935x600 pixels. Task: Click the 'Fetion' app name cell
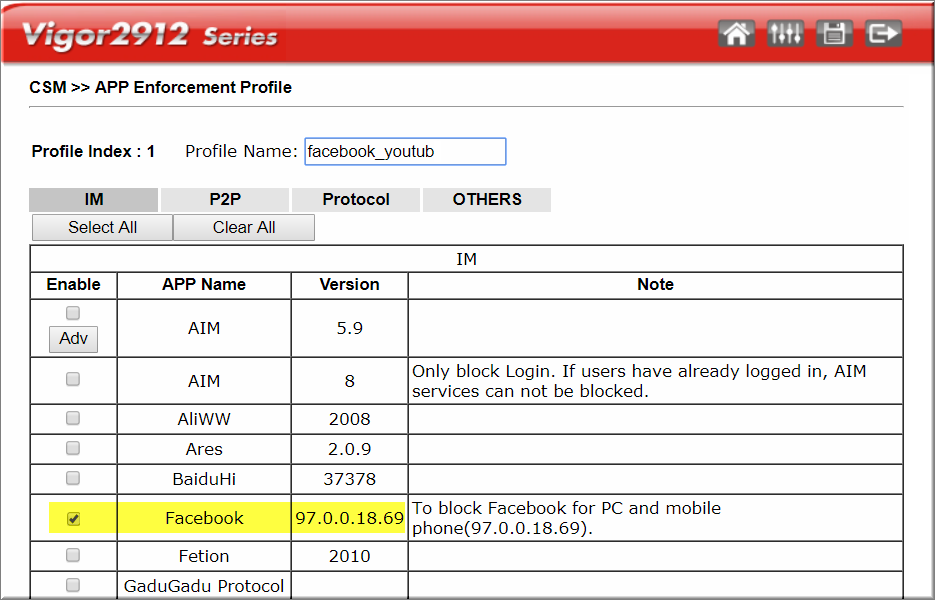204,556
